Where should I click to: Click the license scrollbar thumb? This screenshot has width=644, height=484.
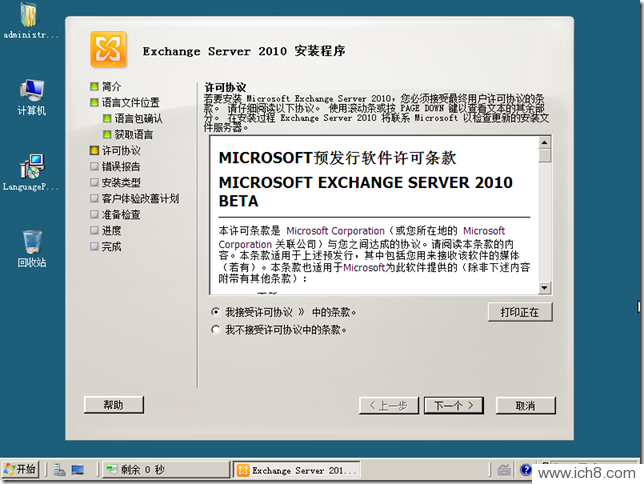(x=545, y=155)
